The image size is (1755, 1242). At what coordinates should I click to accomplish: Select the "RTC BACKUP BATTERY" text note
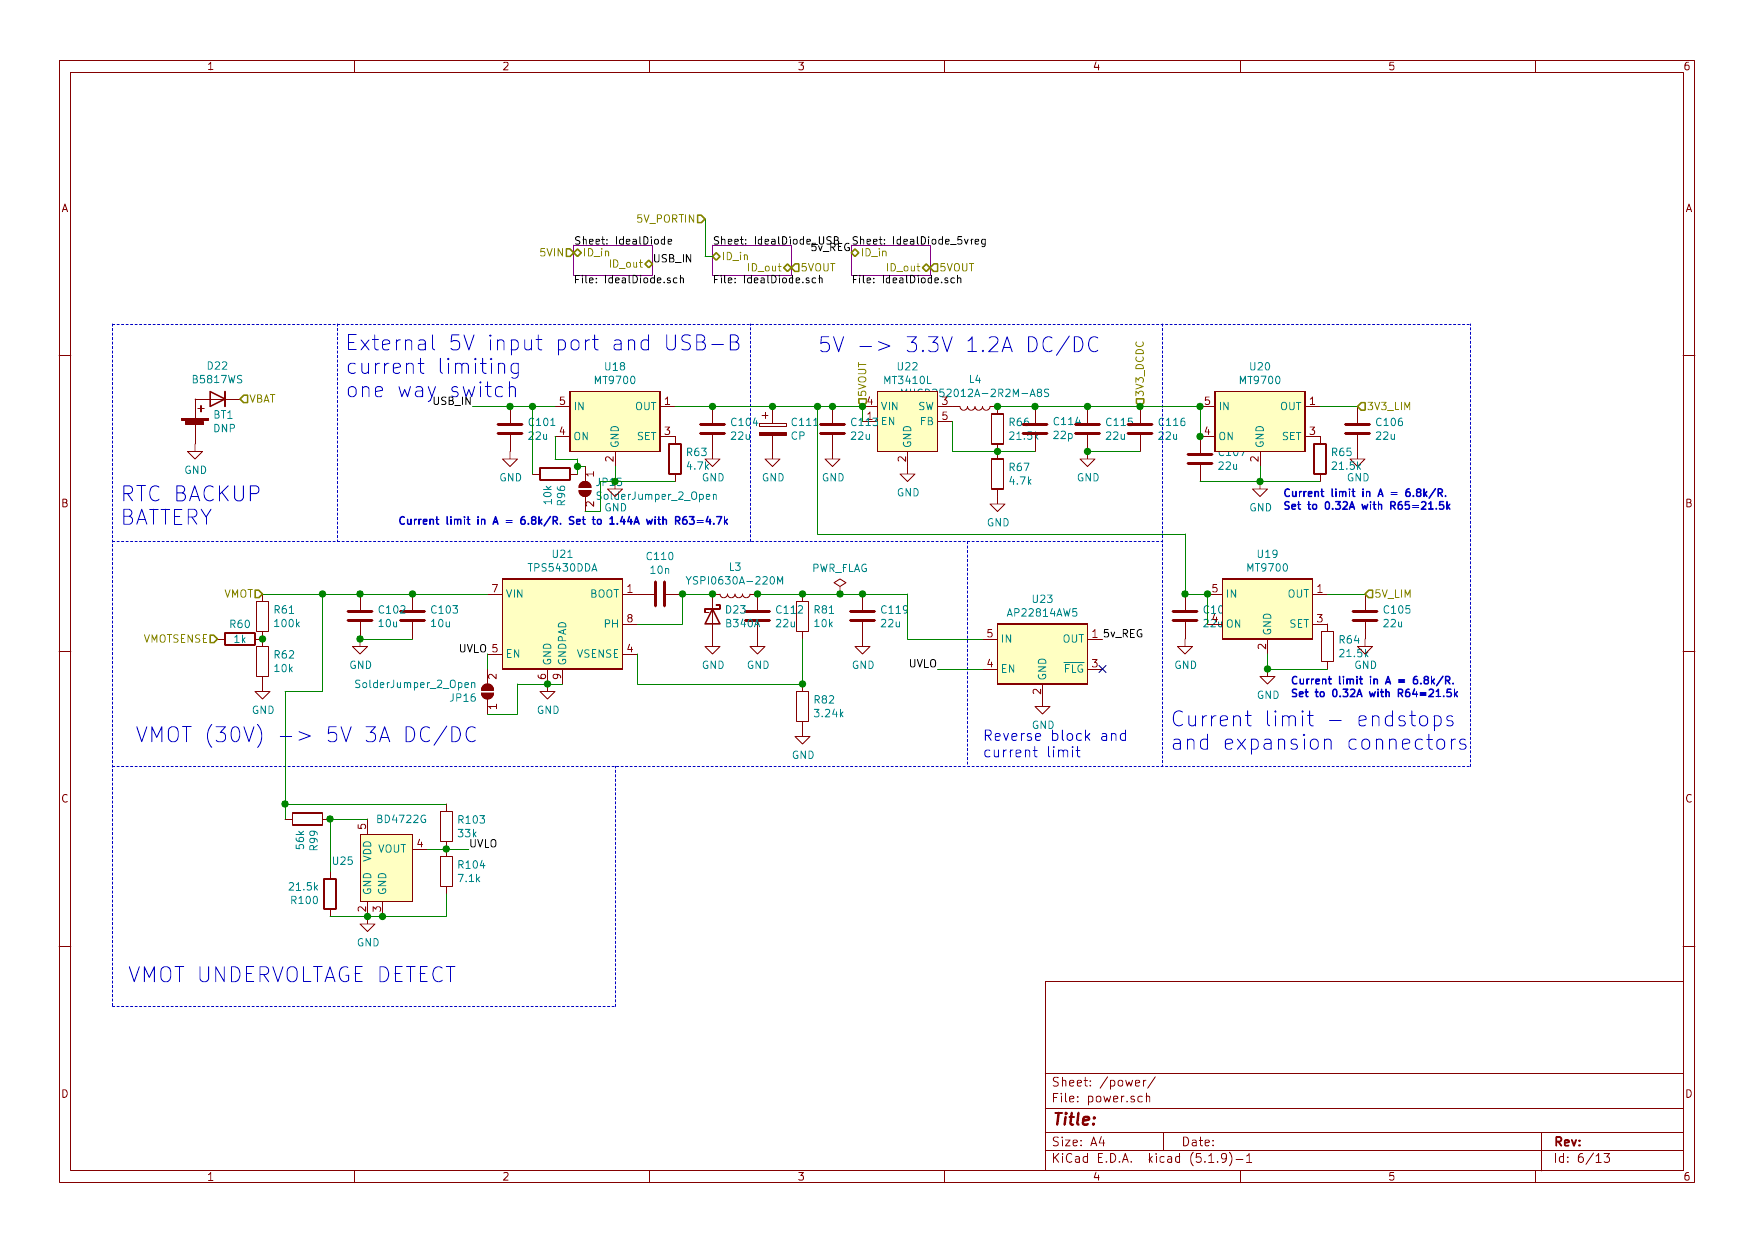191,505
